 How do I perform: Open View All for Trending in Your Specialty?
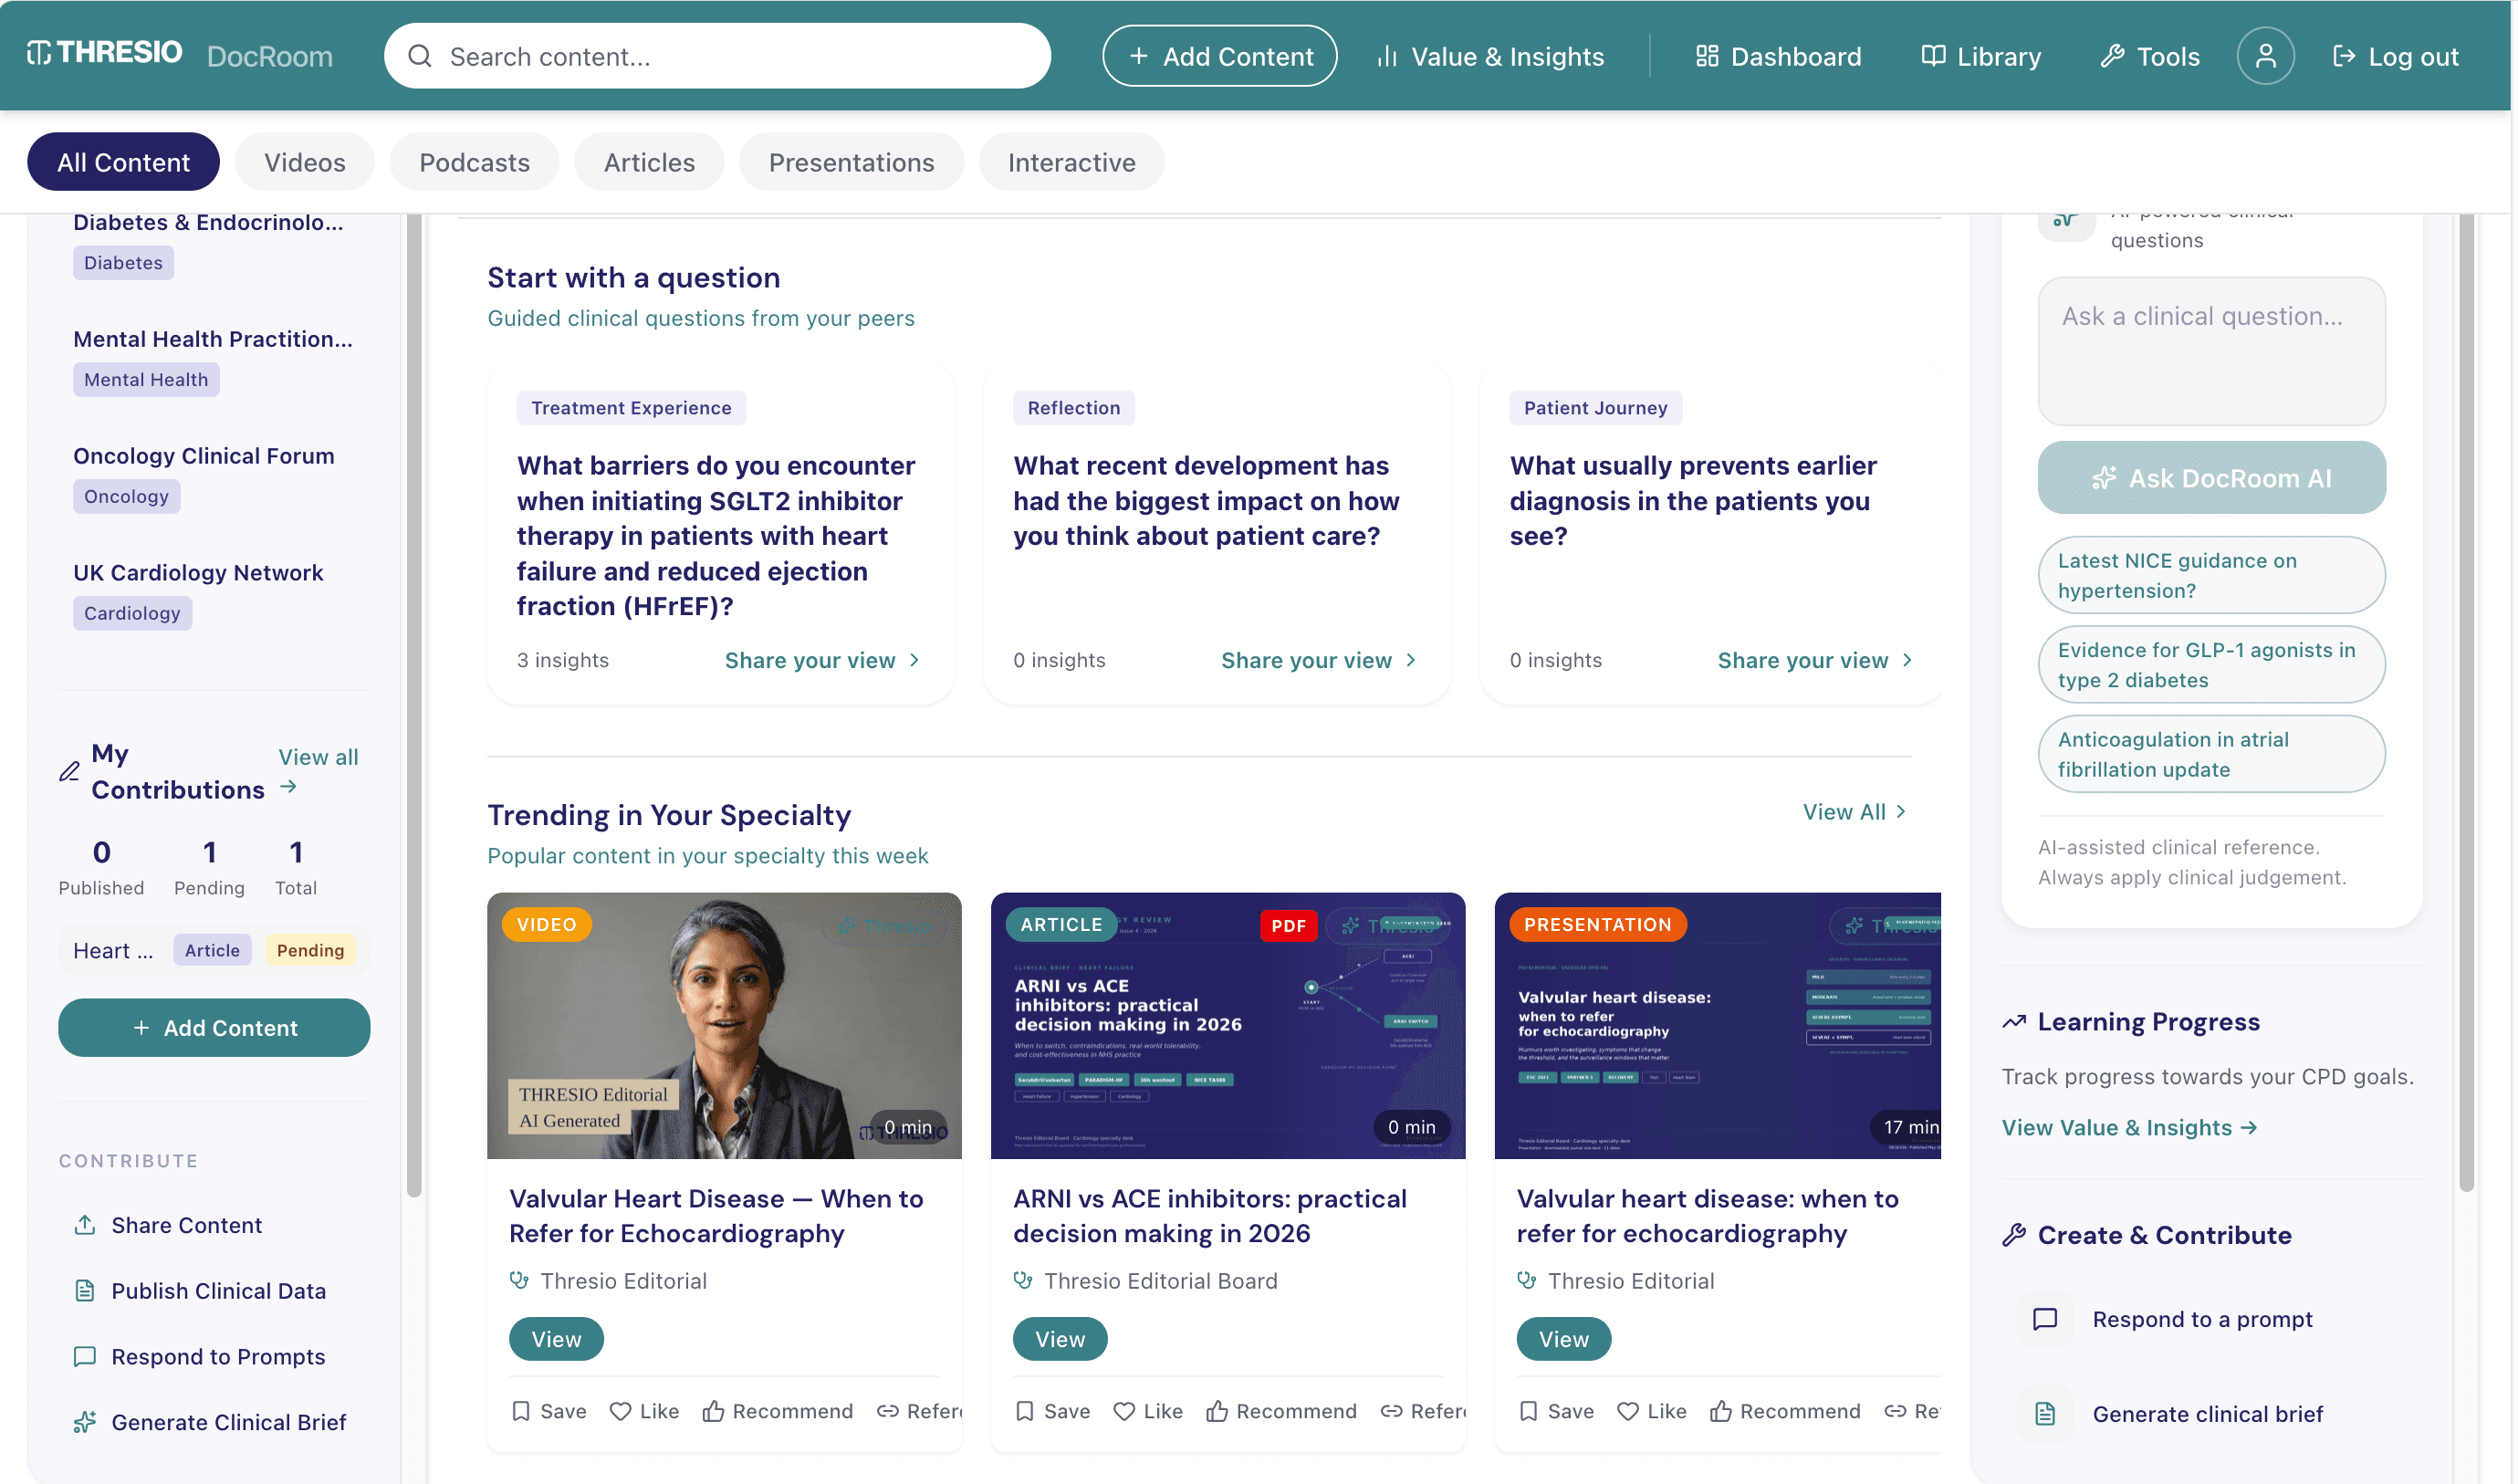tap(1854, 811)
